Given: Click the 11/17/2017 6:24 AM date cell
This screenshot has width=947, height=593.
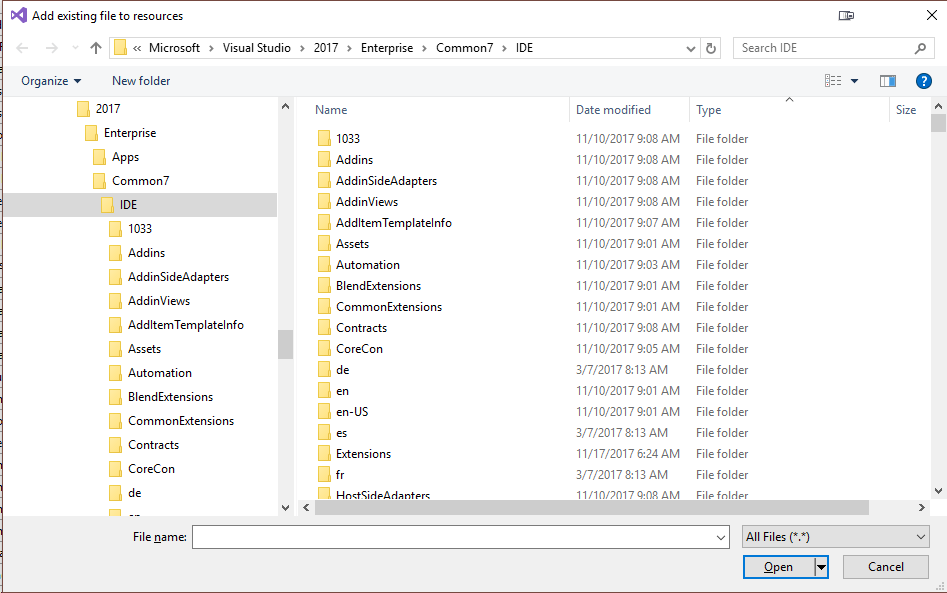Looking at the screenshot, I should tap(628, 454).
